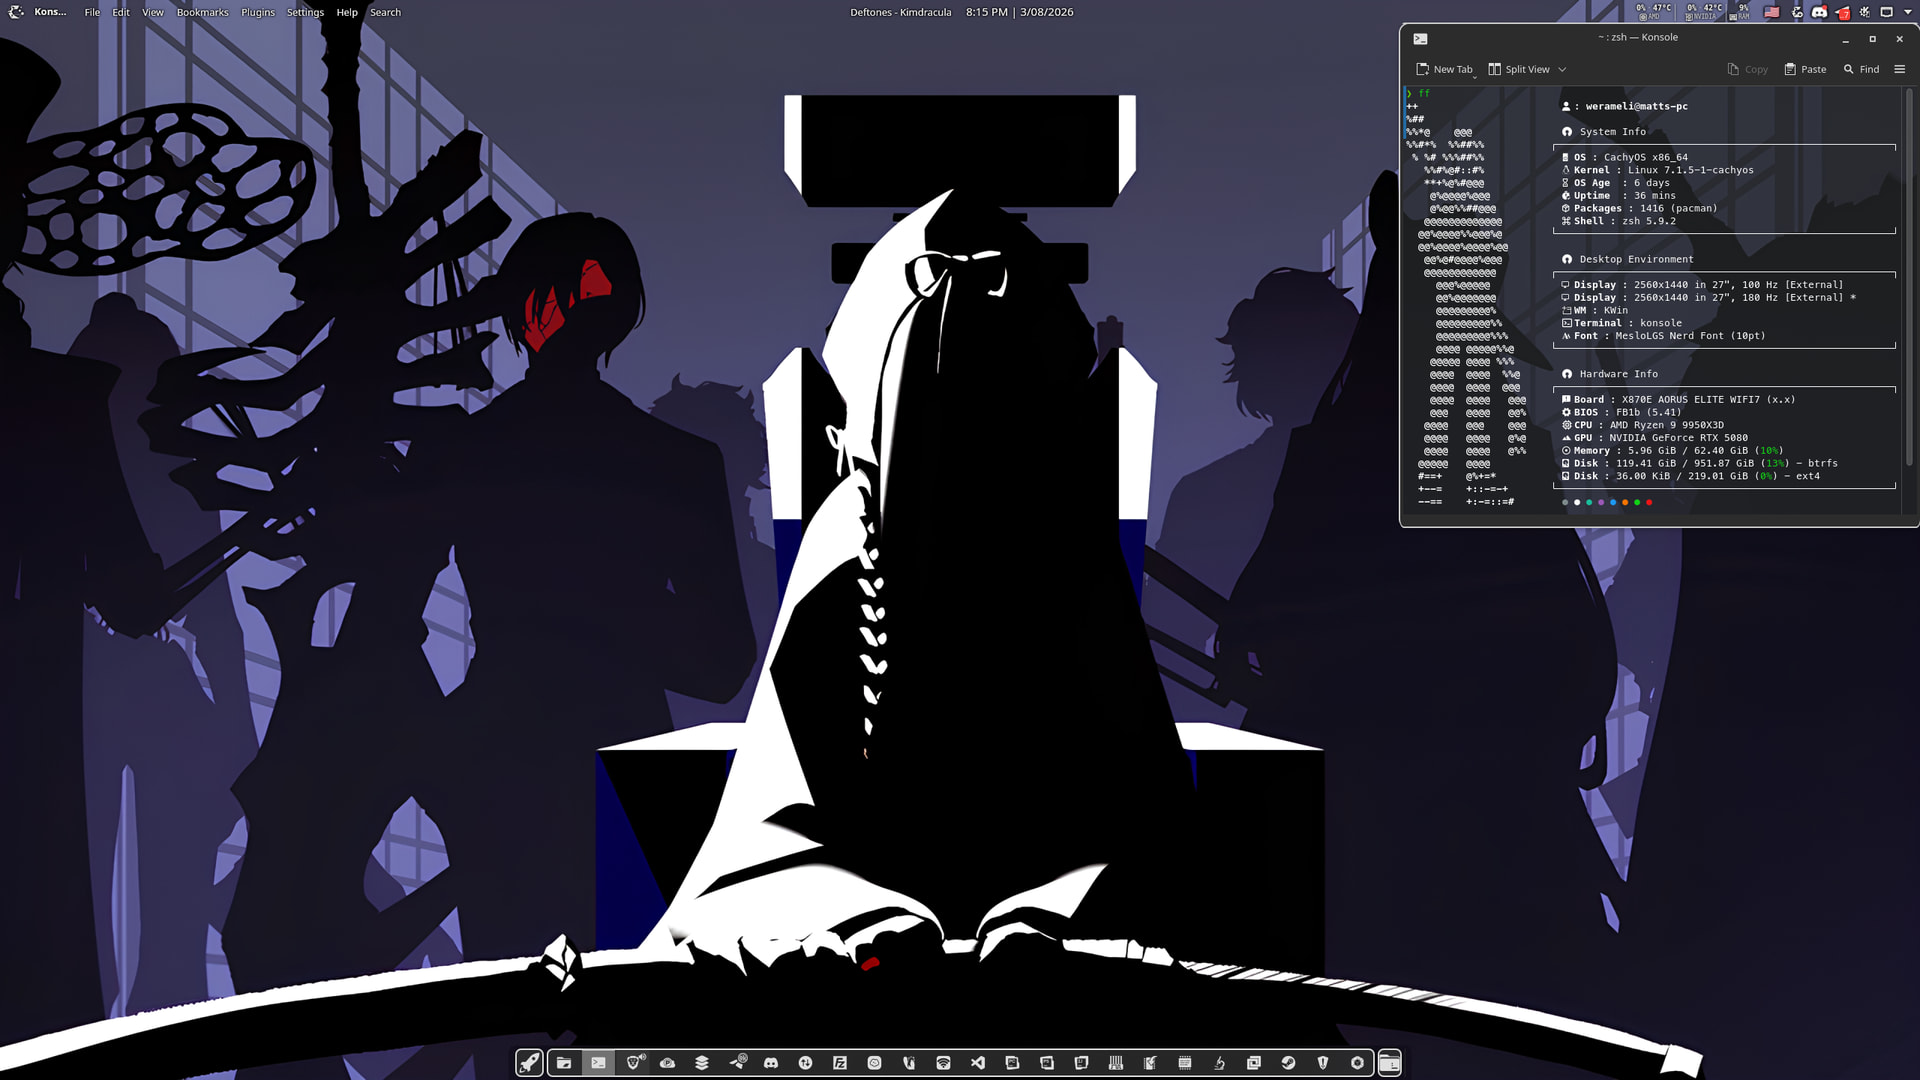Open the Plugins menu
1920x1080 pixels.
(258, 12)
